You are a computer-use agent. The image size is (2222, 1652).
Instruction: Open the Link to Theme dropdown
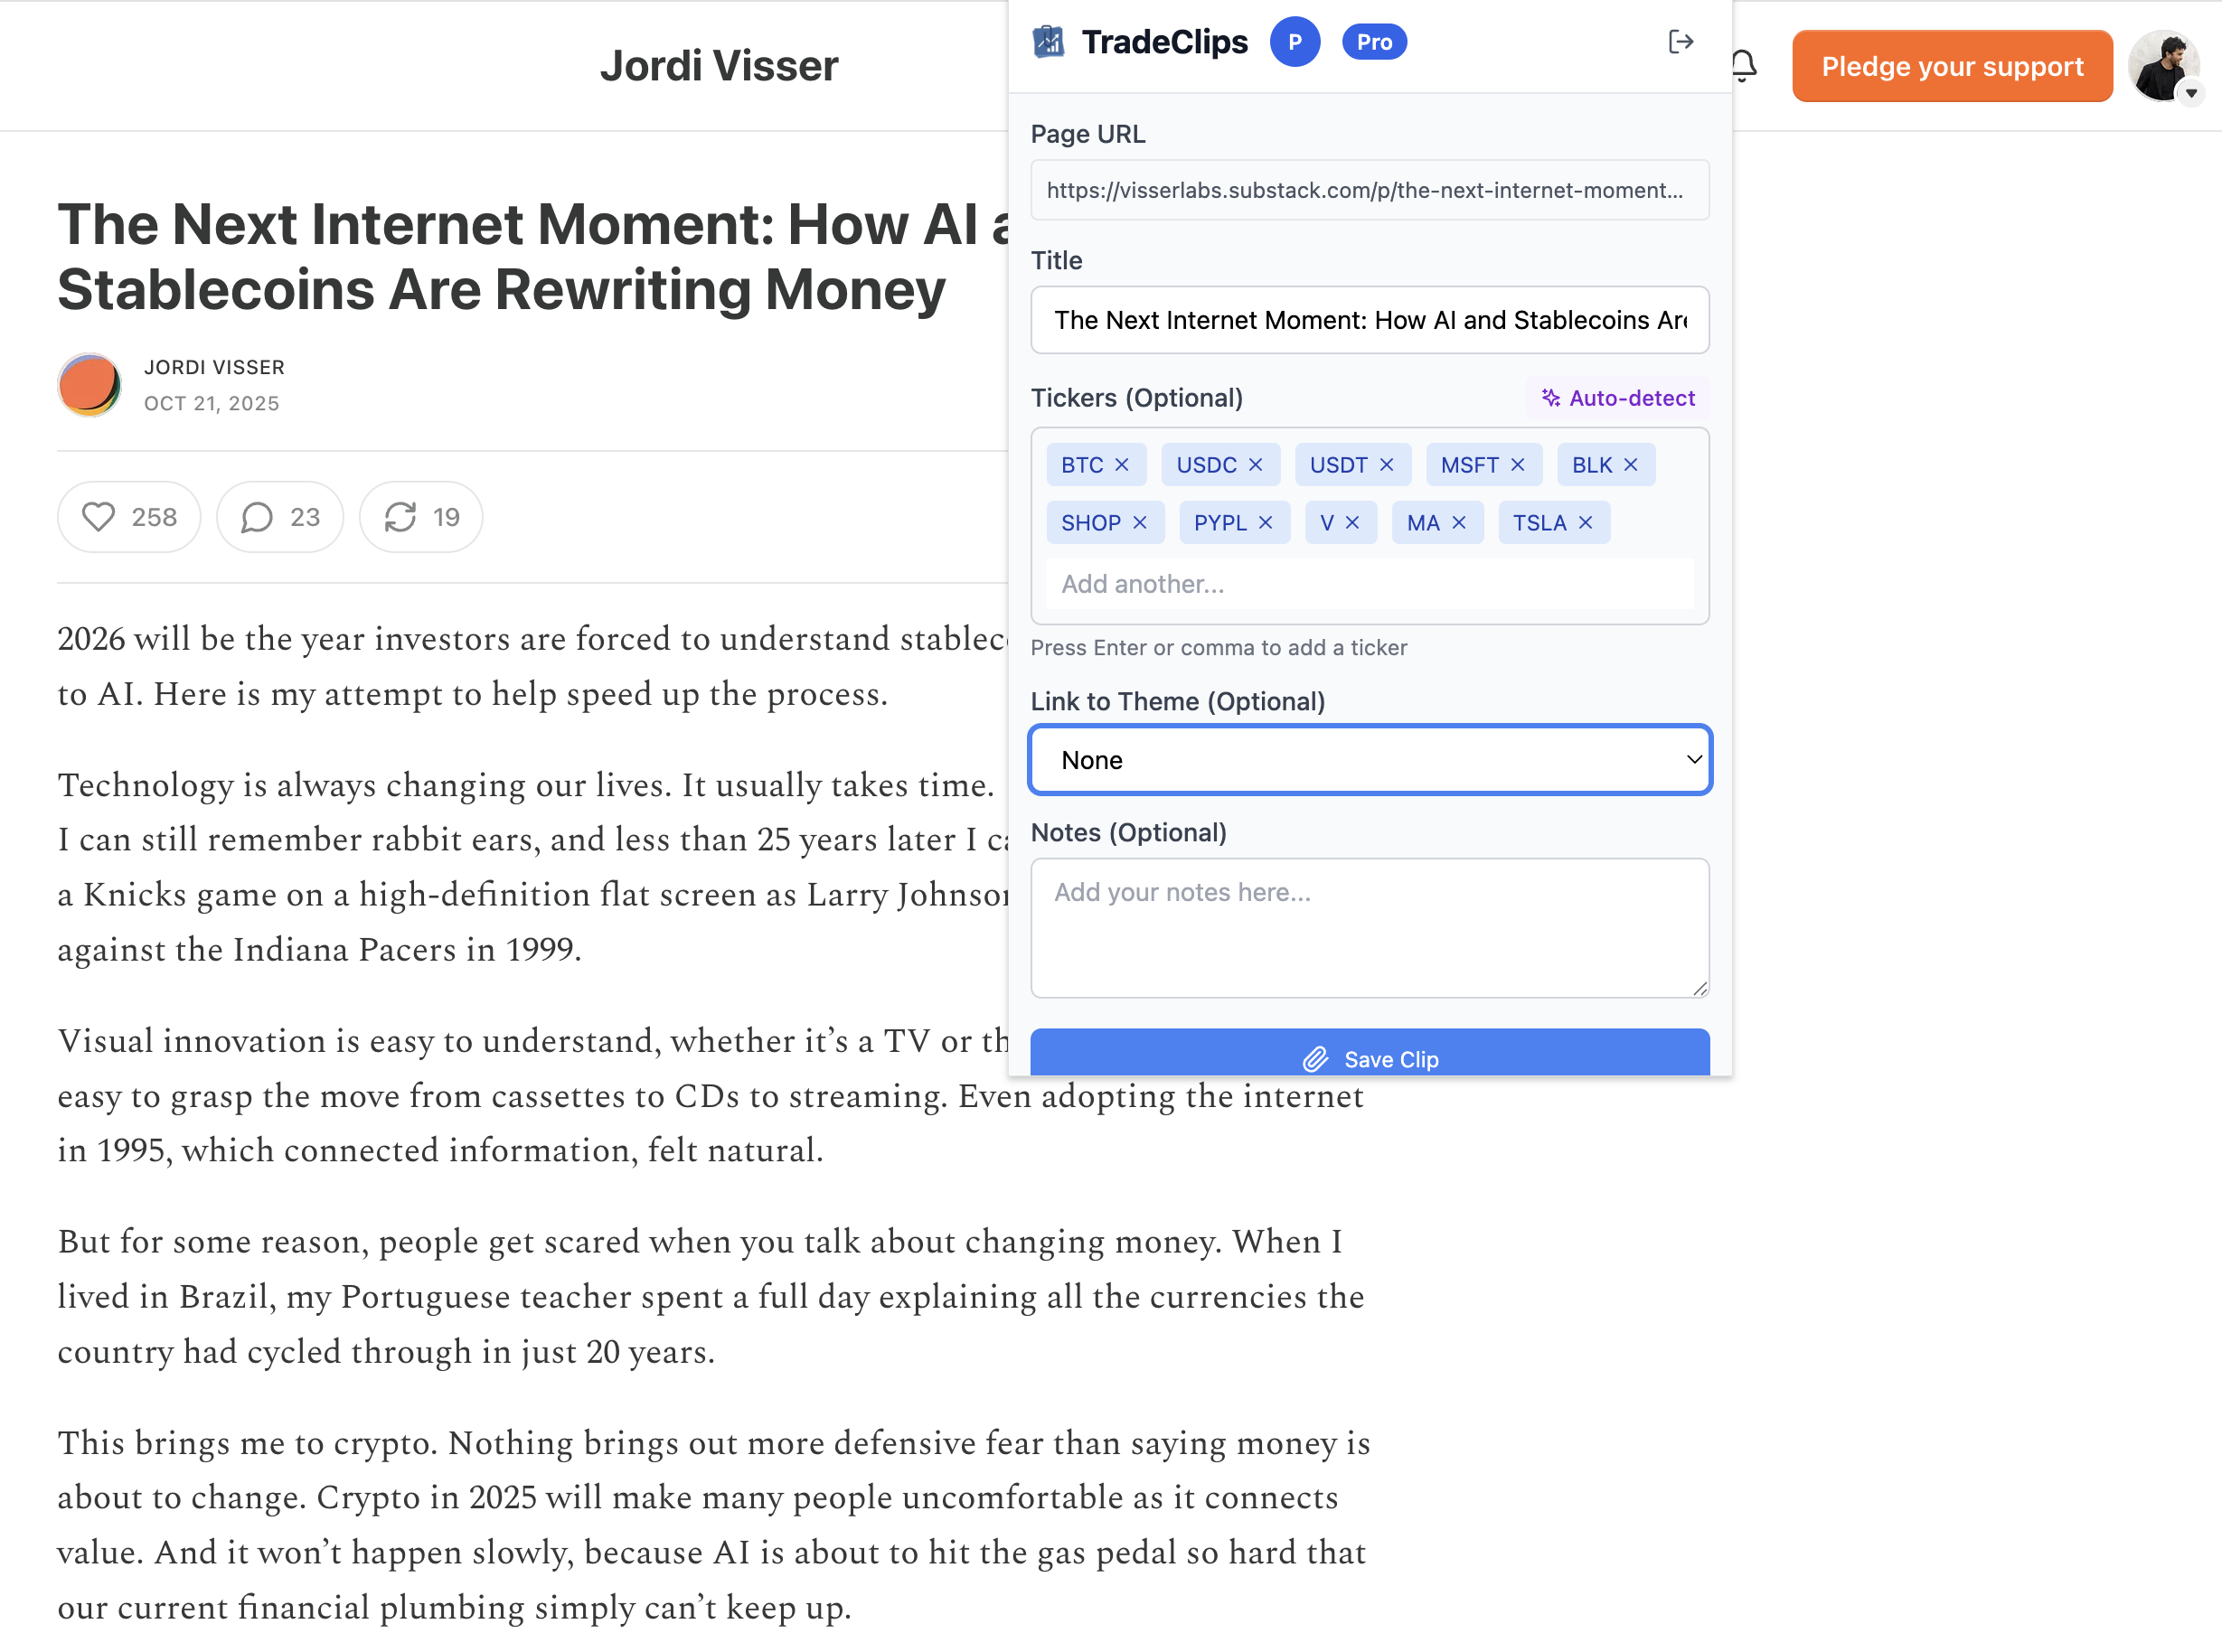tap(1369, 760)
